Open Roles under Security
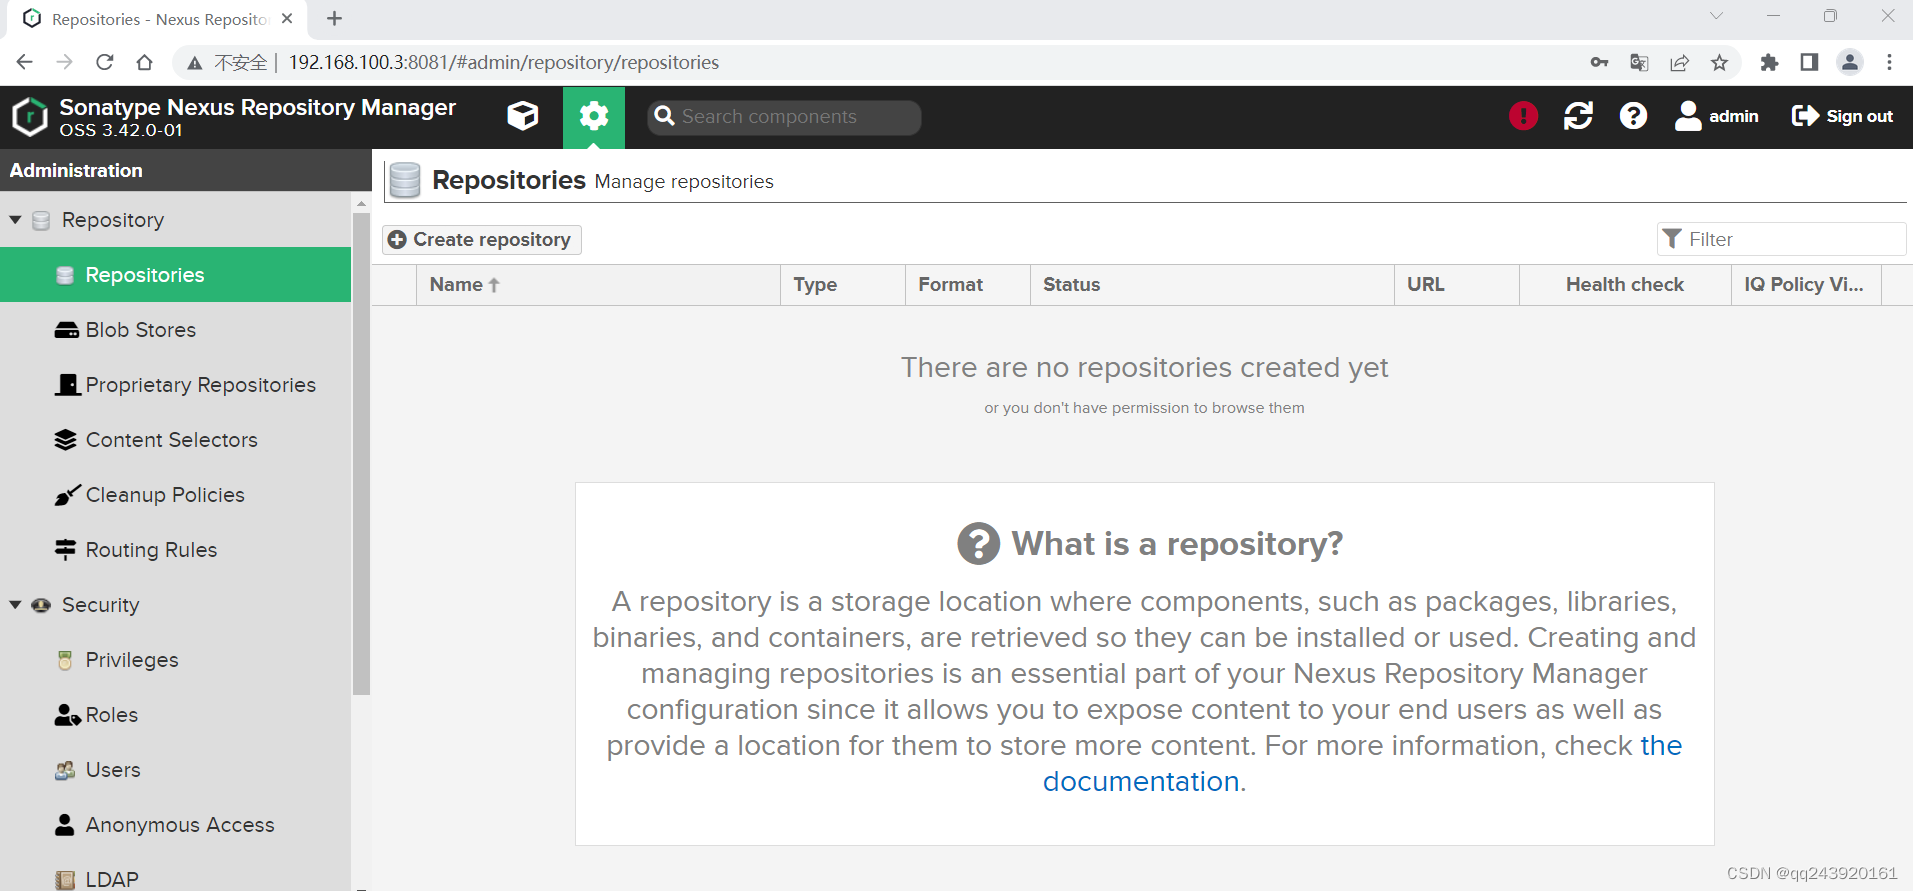The height and width of the screenshot is (891, 1913). (x=175, y=715)
